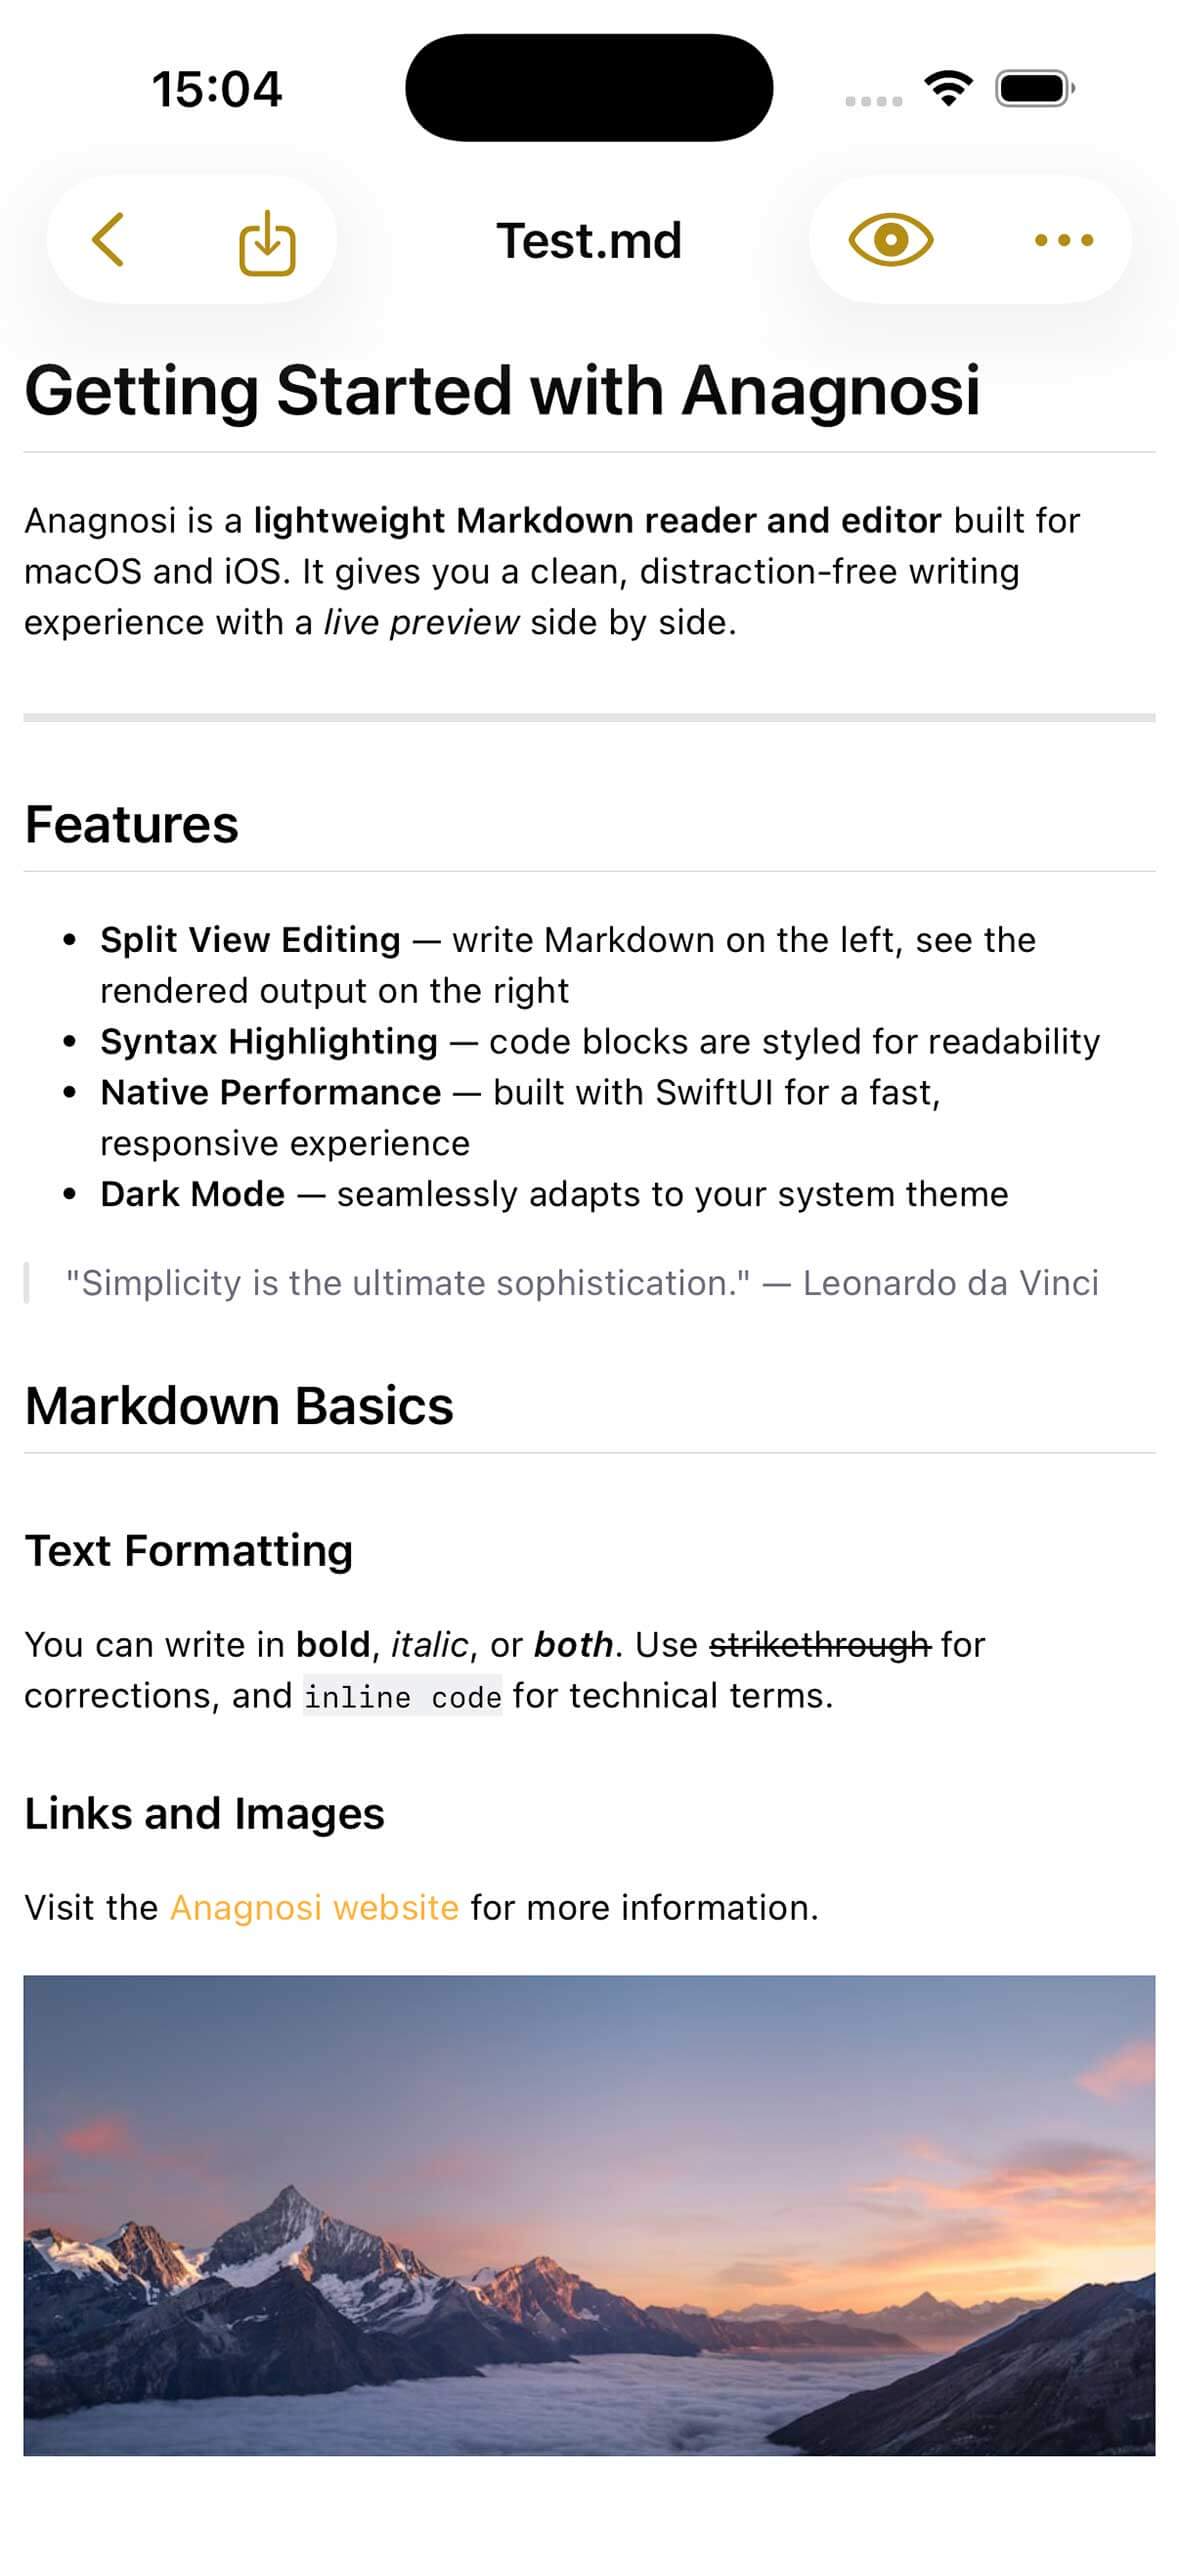Open more actions with the ellipsis expander

(1062, 240)
